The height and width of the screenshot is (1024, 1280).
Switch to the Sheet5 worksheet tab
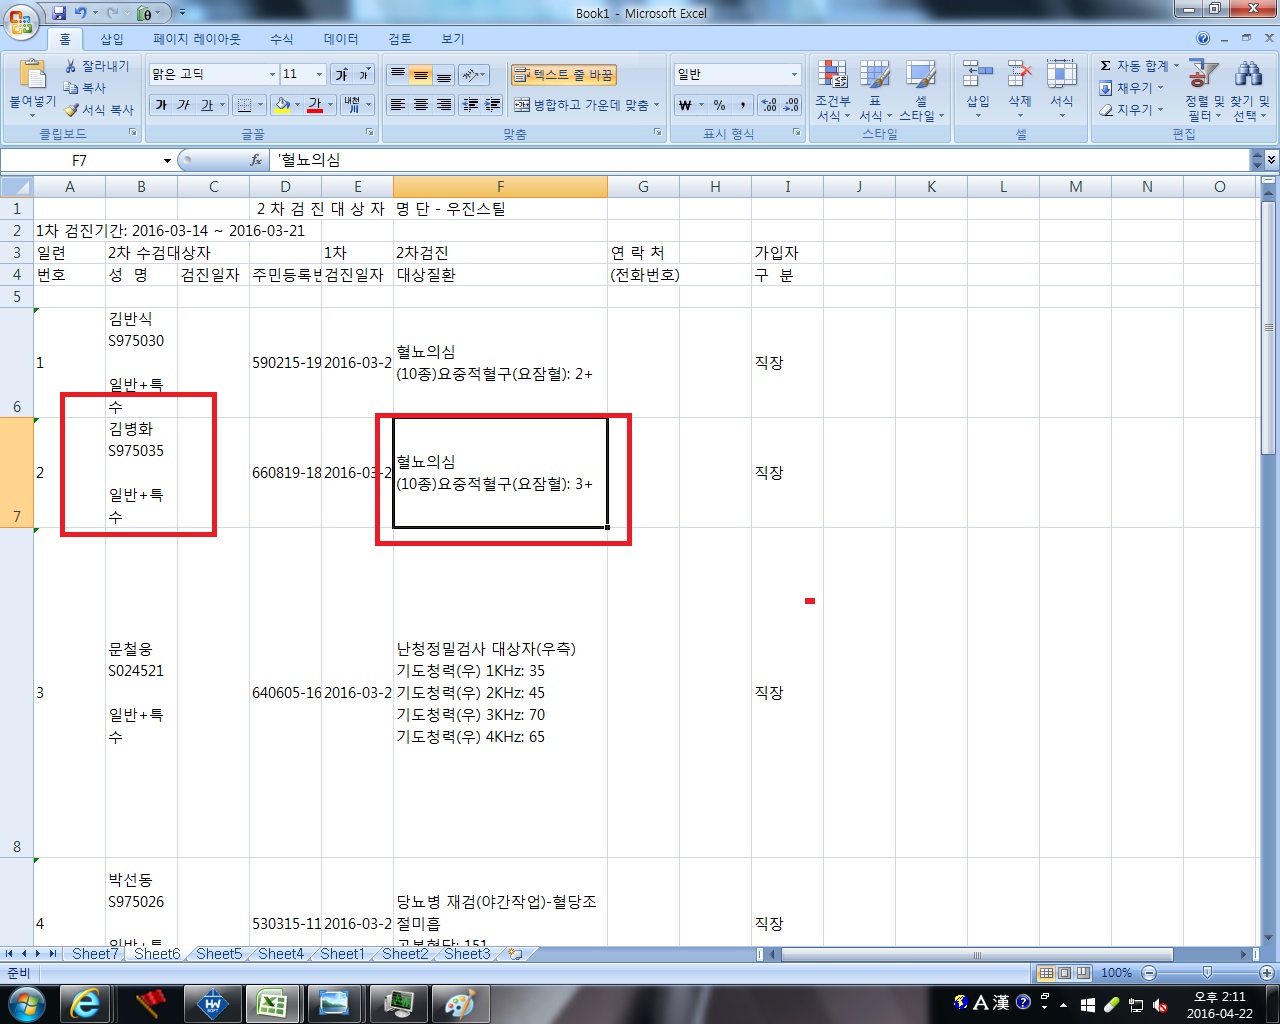[218, 954]
